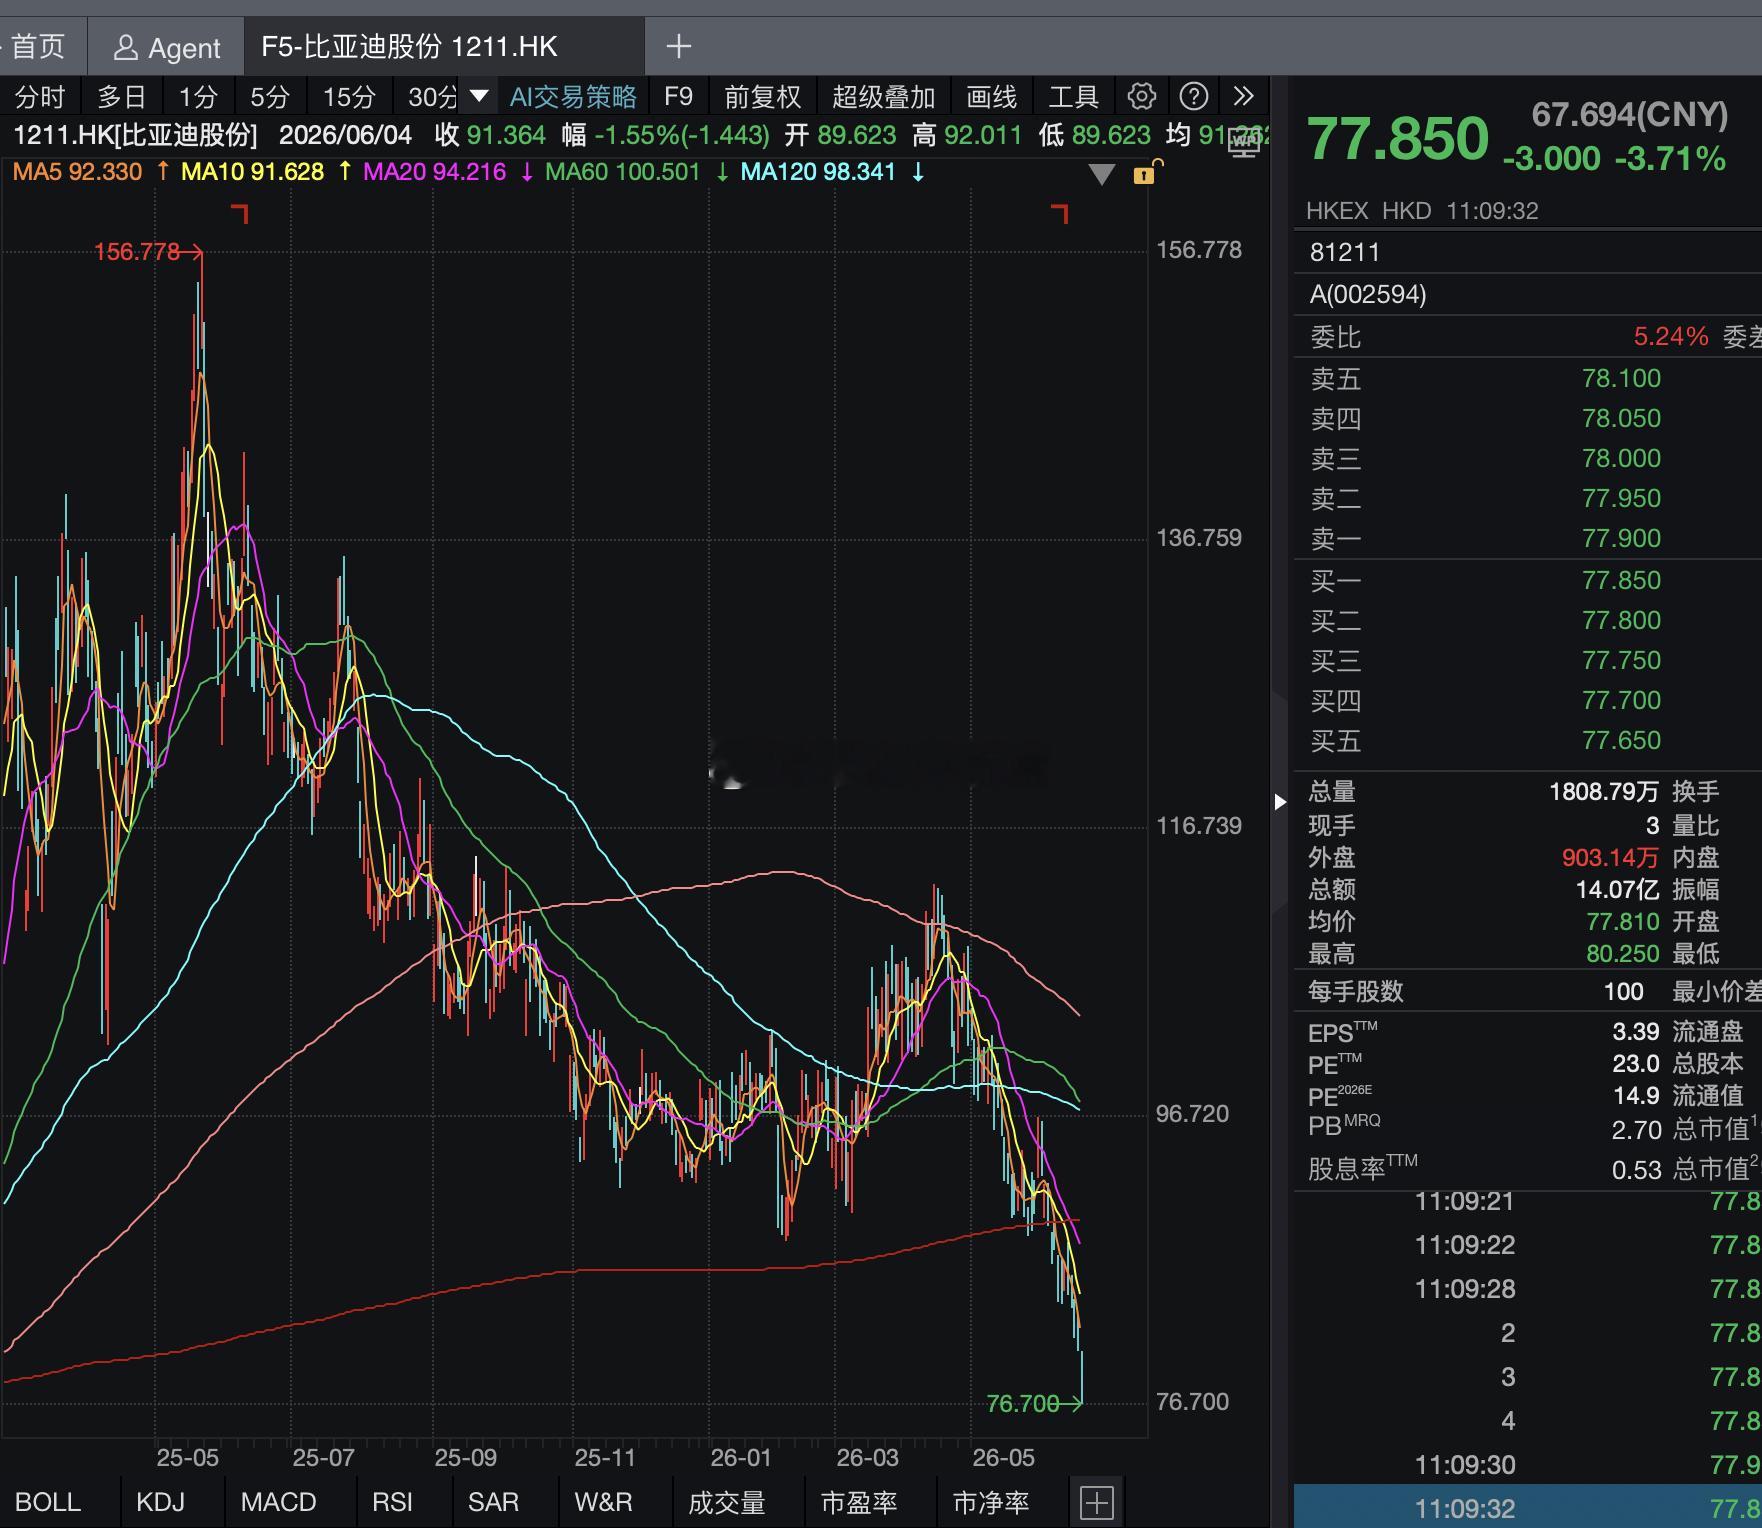This screenshot has height=1528, width=1762.
Task: Open 前复权 adjustment option
Action: click(x=763, y=97)
